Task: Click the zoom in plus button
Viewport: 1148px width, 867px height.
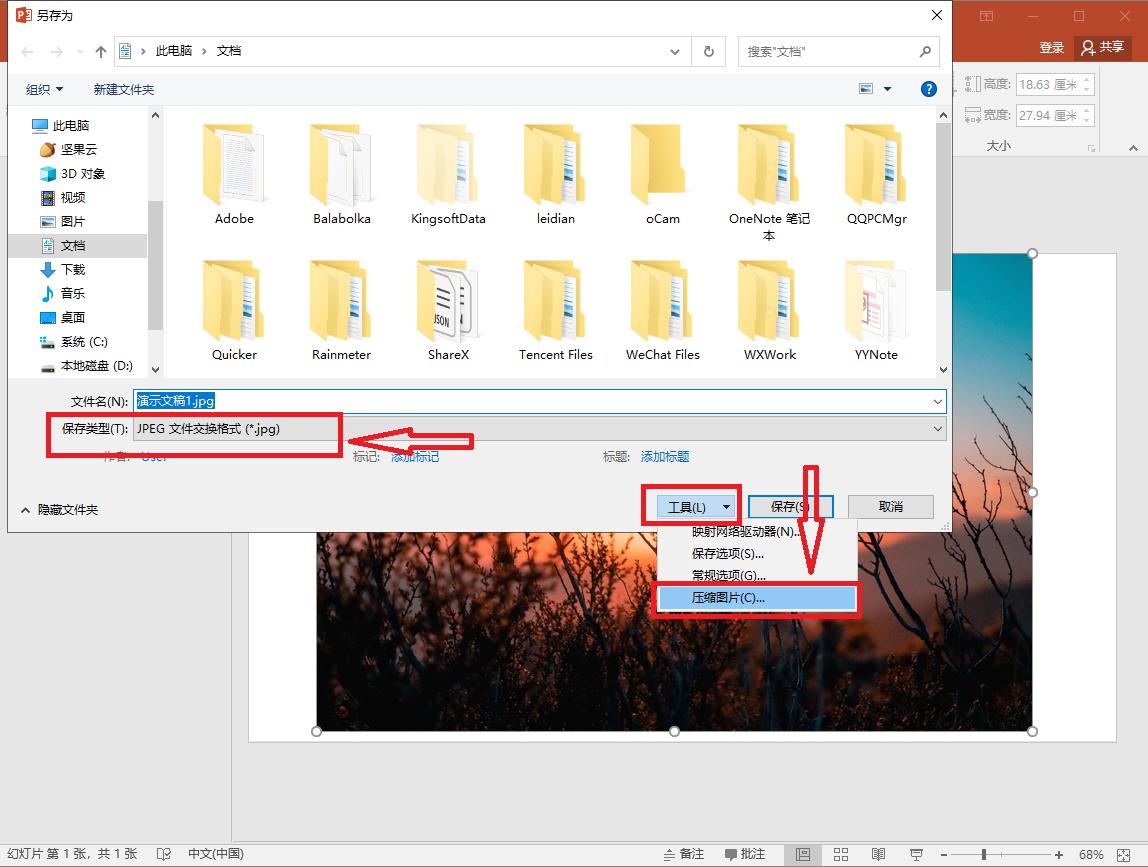Action: click(x=1059, y=855)
